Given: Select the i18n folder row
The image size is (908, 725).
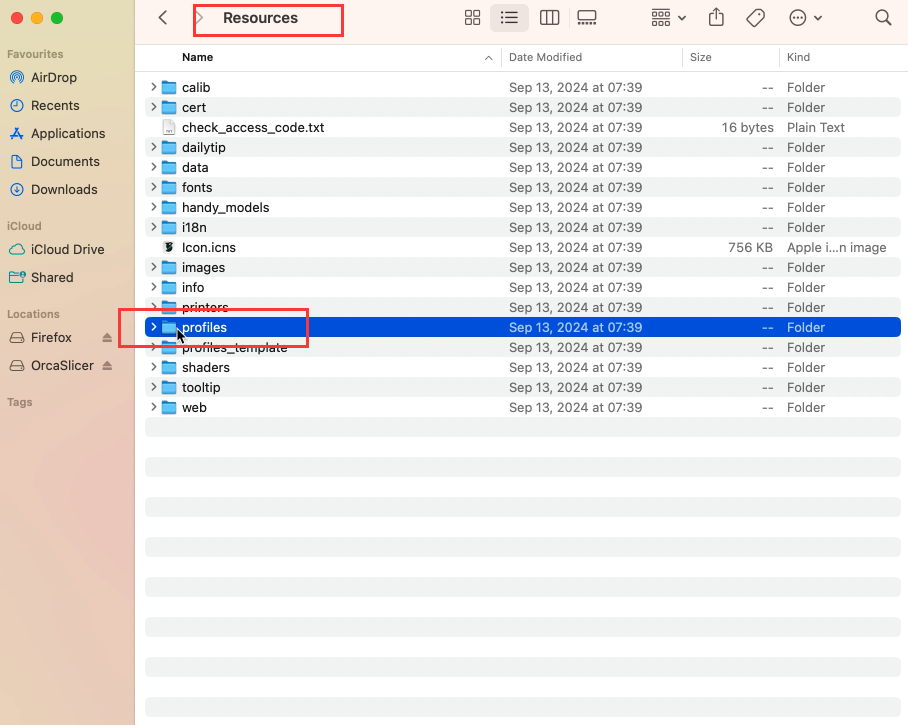Looking at the screenshot, I should pyautogui.click(x=522, y=227).
